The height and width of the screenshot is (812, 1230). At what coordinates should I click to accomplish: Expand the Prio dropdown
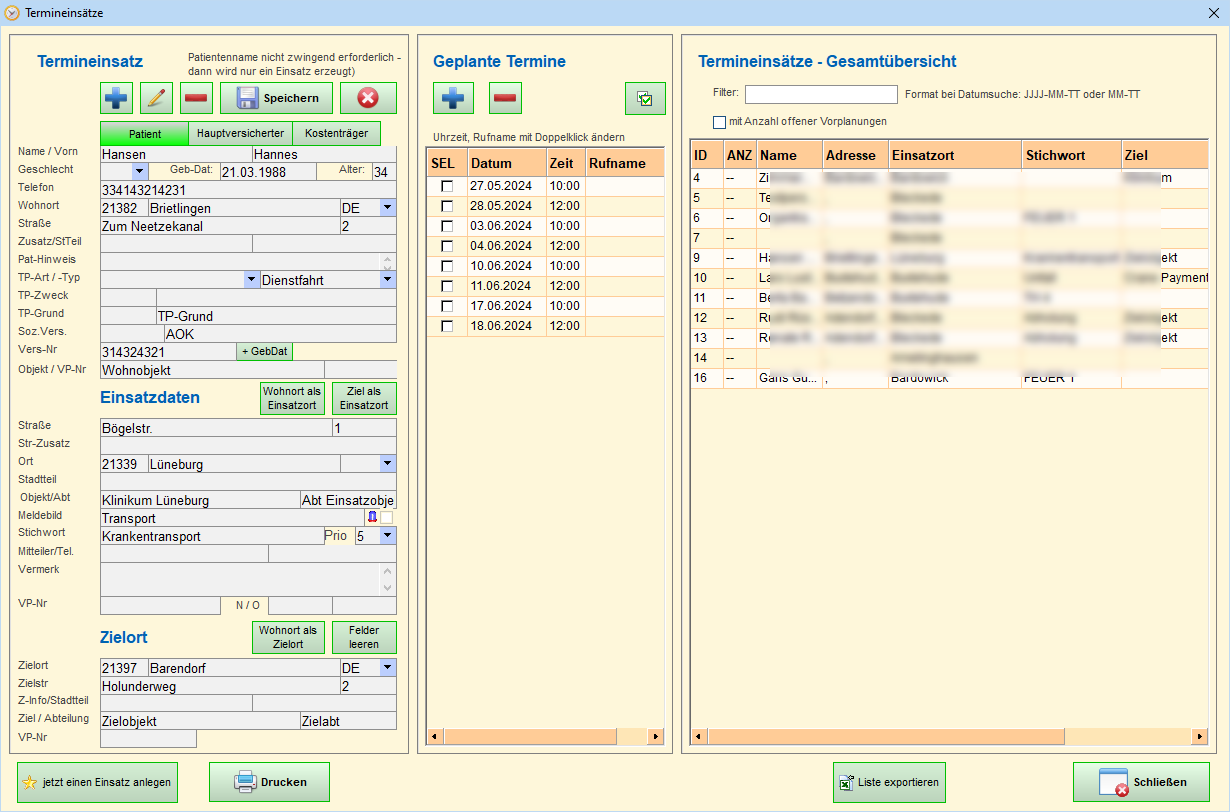click(x=387, y=536)
